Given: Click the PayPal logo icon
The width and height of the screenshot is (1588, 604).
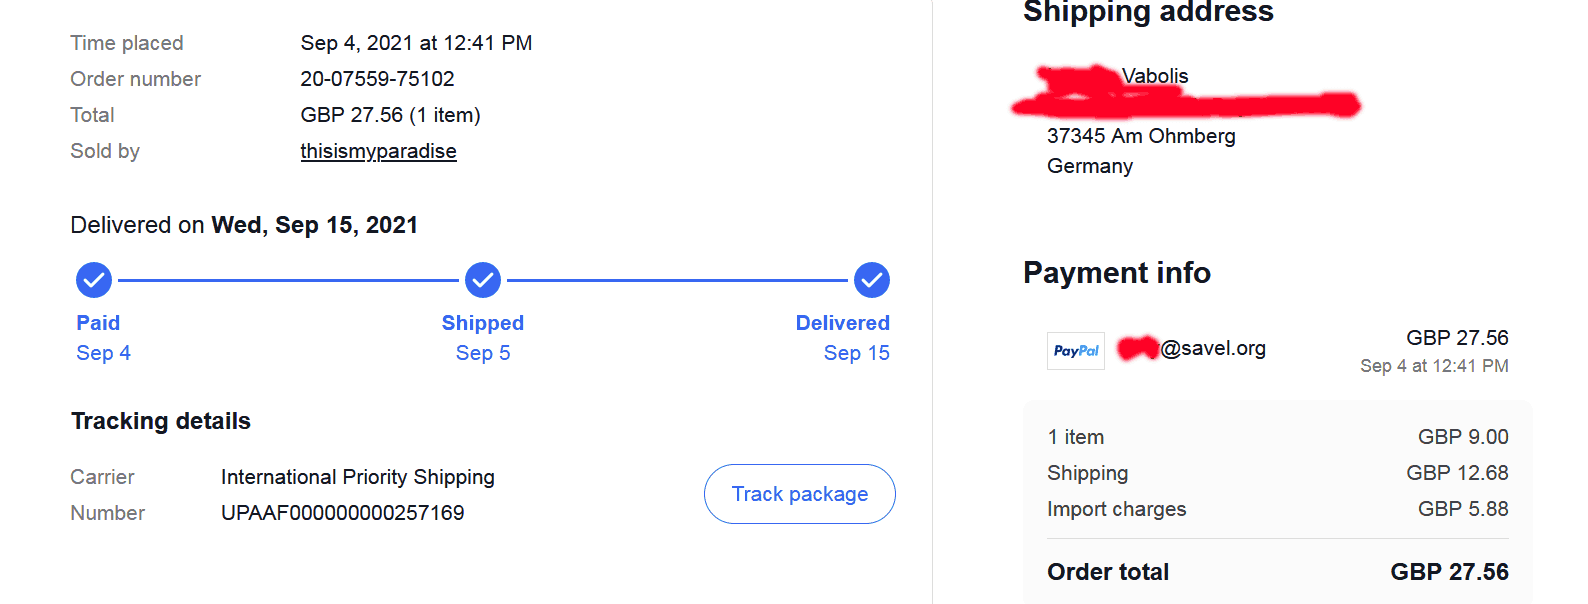Looking at the screenshot, I should pyautogui.click(x=1076, y=351).
